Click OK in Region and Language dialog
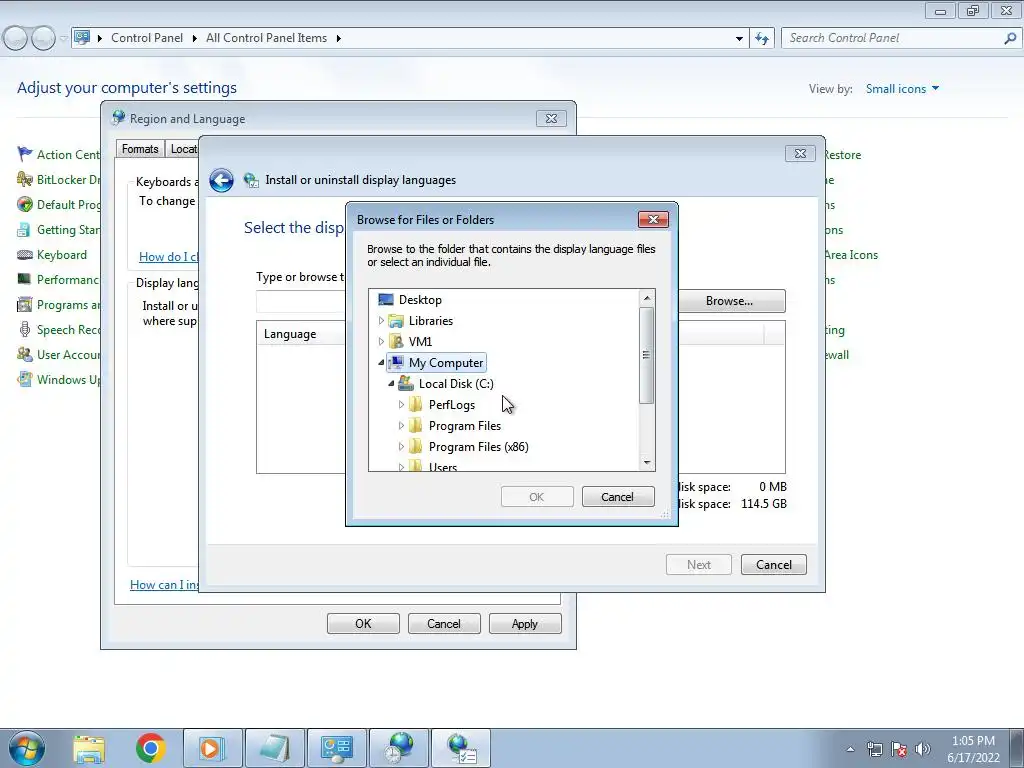1024x768 pixels. tap(363, 624)
